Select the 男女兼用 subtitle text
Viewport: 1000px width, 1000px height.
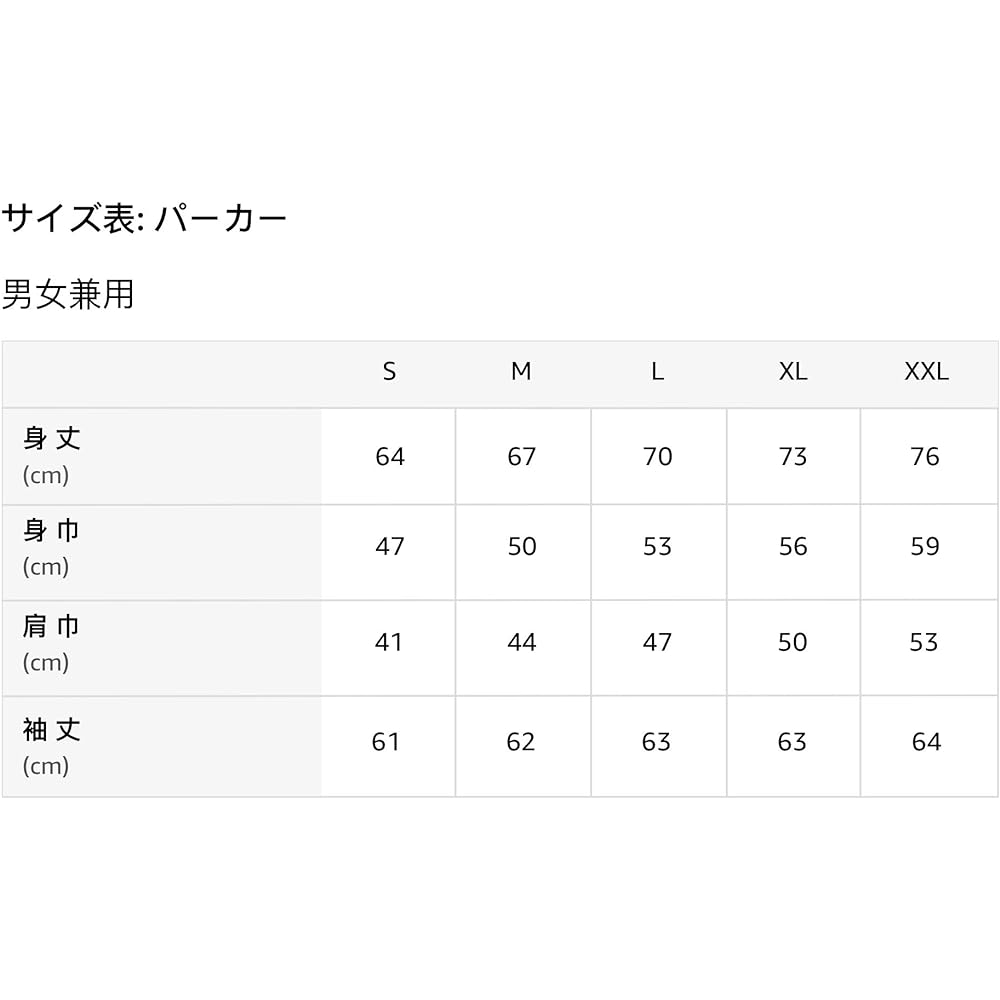point(68,294)
